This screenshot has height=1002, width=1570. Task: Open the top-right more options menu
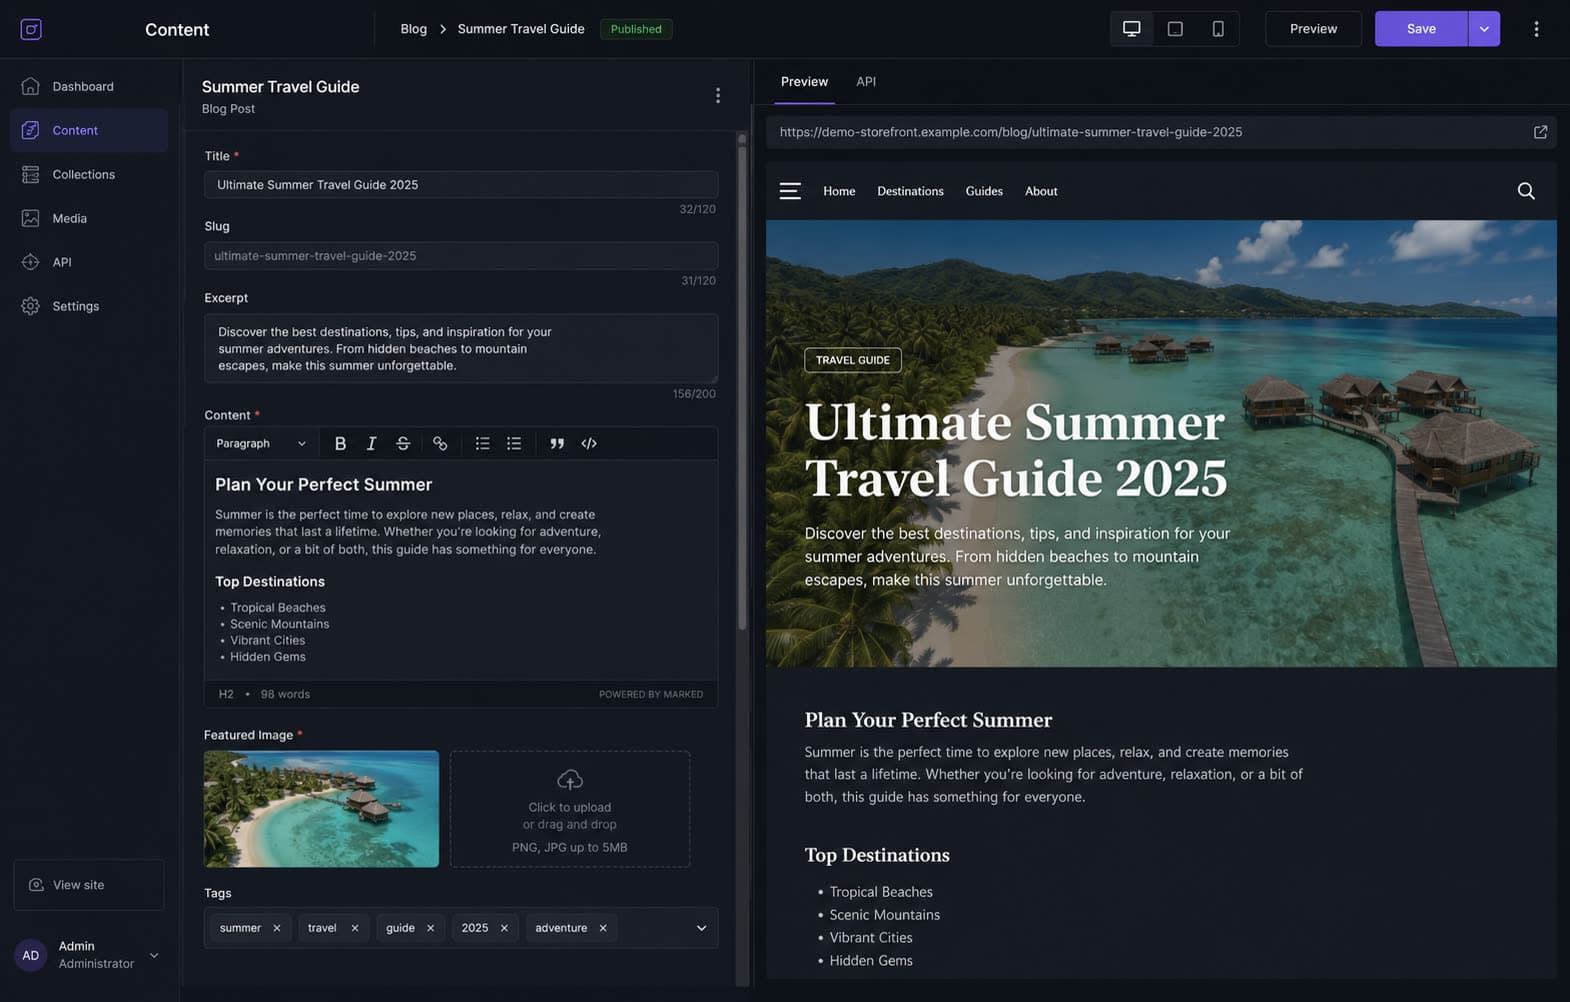click(x=1536, y=29)
